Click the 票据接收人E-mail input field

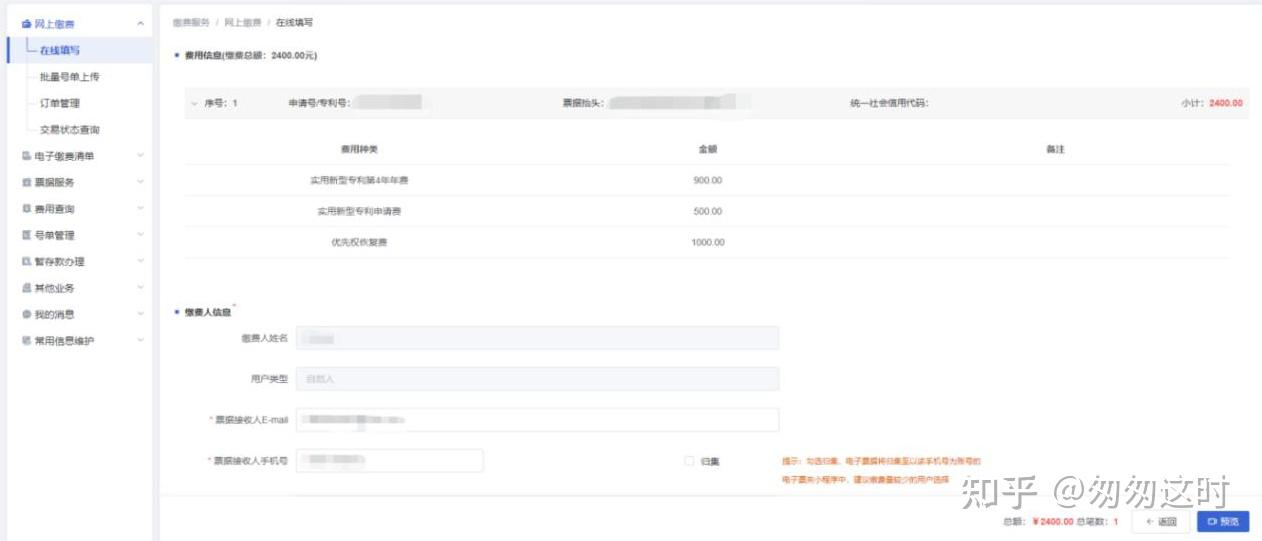coord(537,420)
